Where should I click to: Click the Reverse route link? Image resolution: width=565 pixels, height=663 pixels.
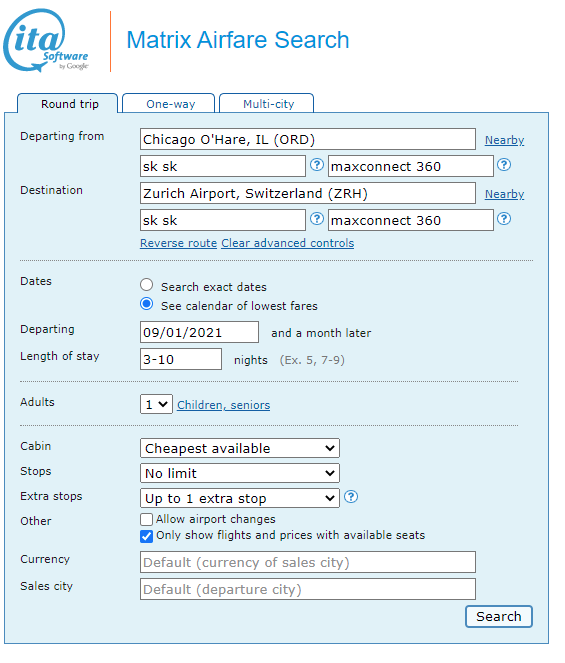(x=178, y=244)
